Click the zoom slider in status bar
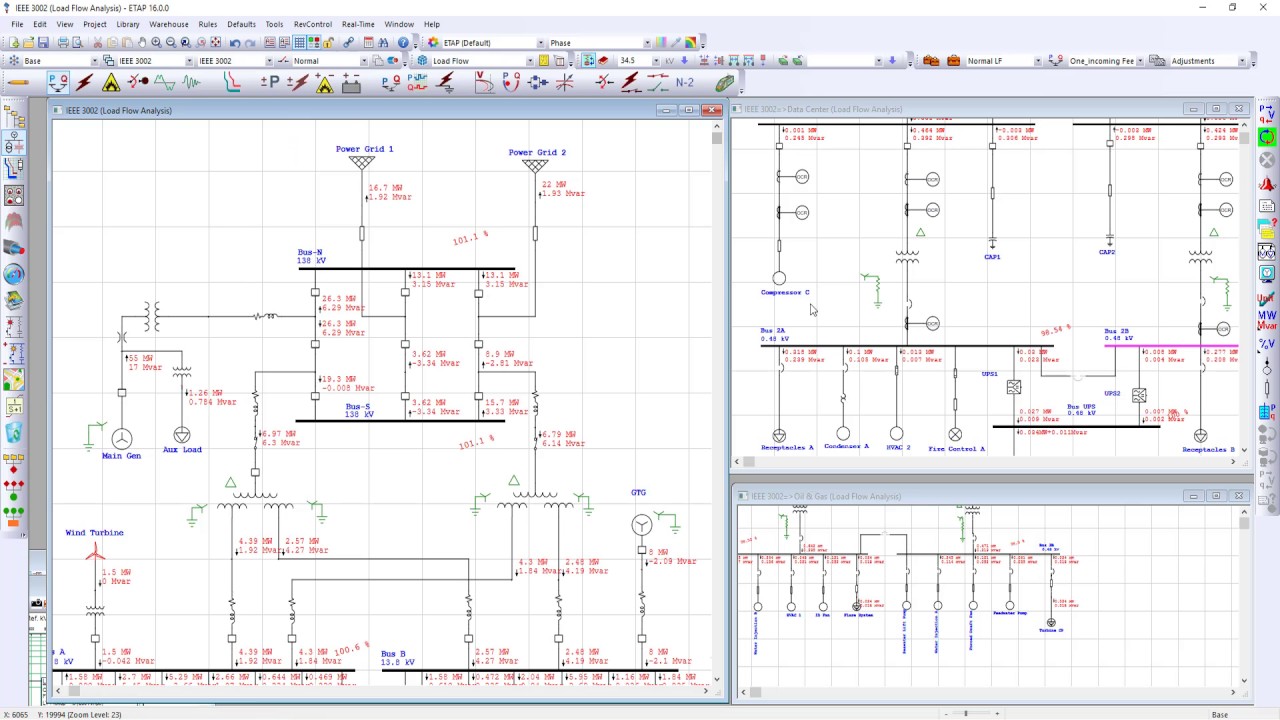The width and height of the screenshot is (1280, 720). pyautogui.click(x=965, y=714)
